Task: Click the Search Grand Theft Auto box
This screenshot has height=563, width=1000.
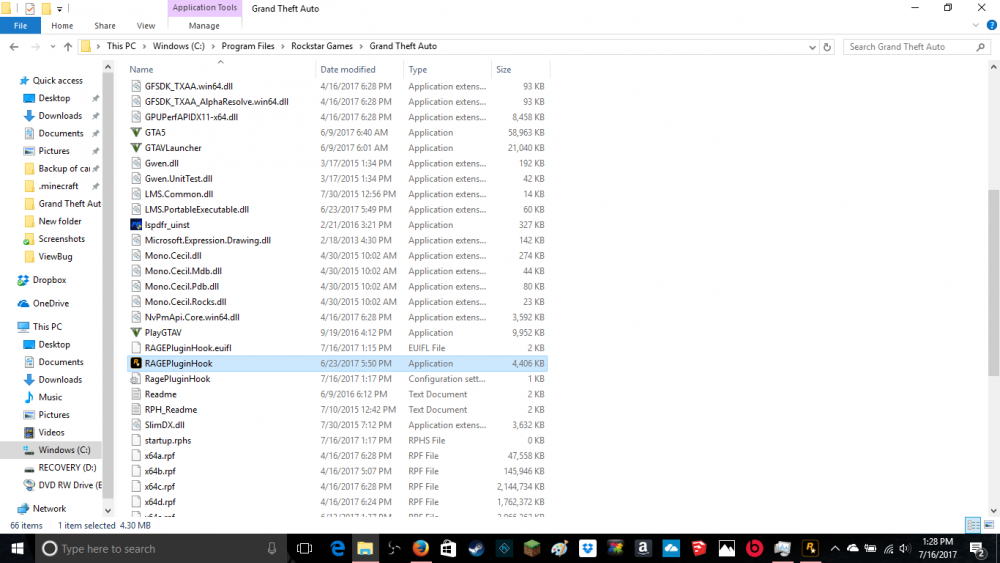Action: pos(916,47)
